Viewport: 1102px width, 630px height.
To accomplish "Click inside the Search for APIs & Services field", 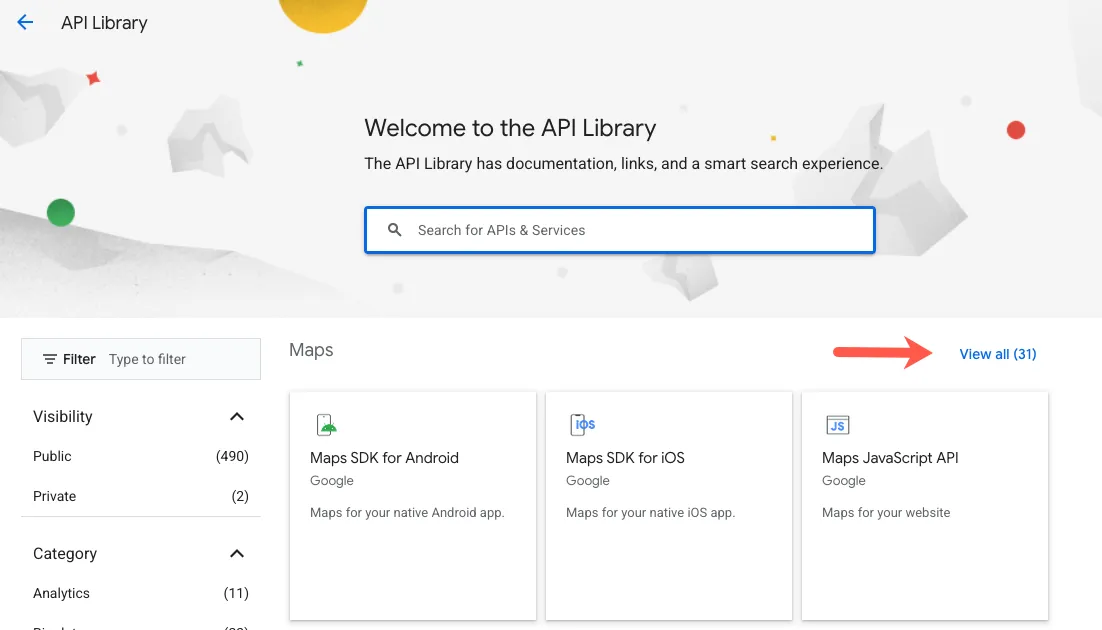I will point(620,230).
